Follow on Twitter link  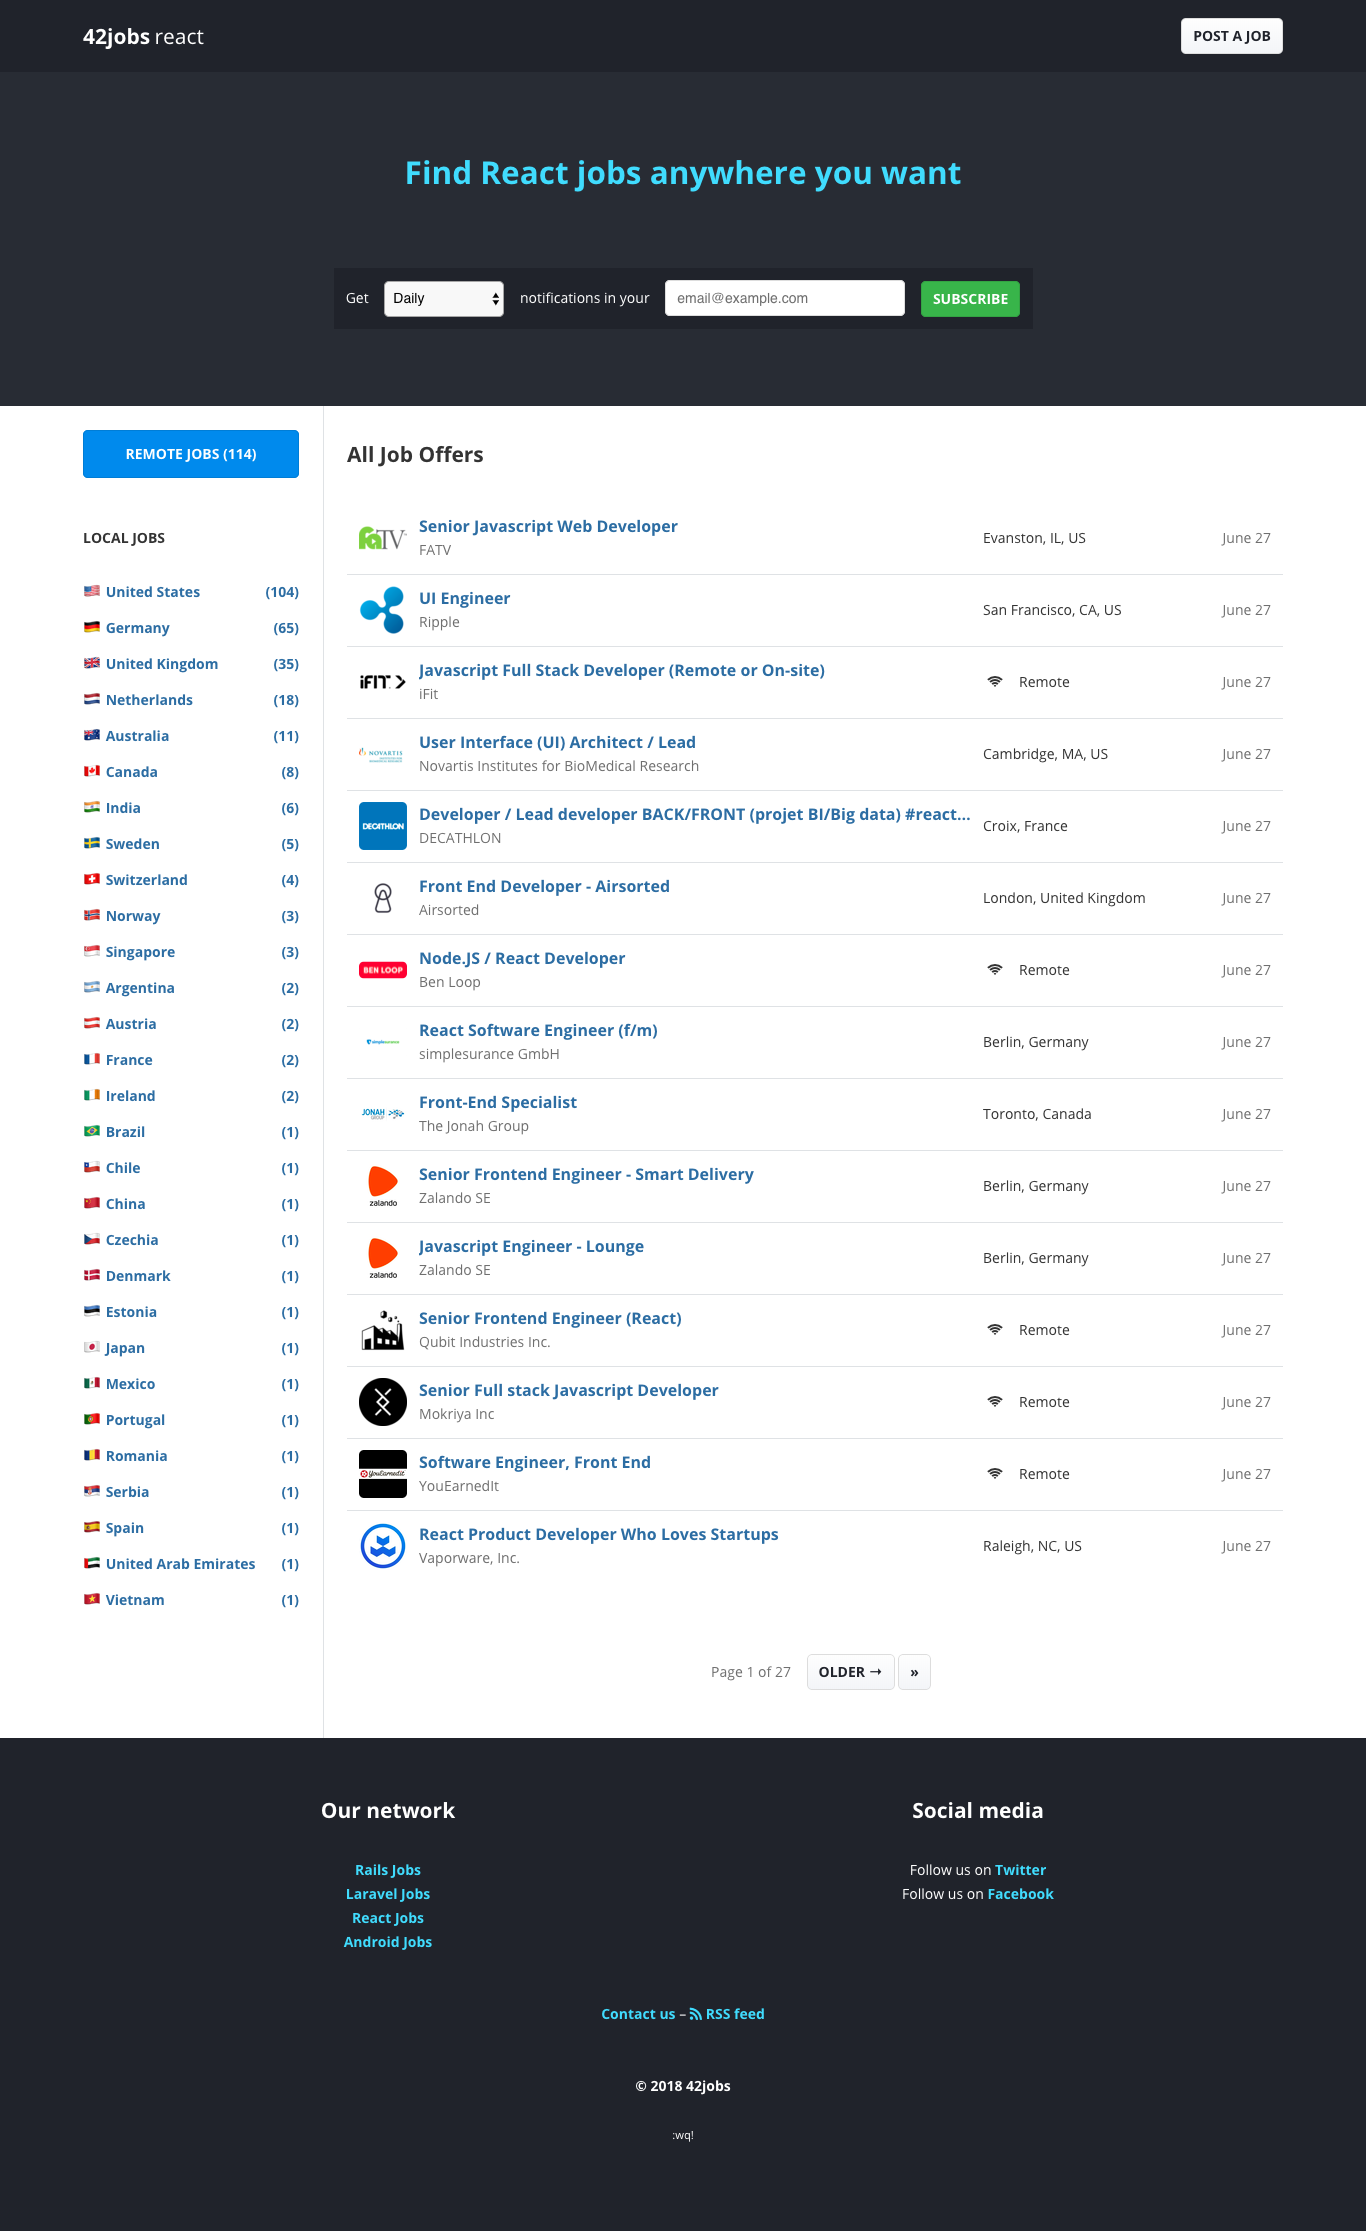point(1020,1870)
